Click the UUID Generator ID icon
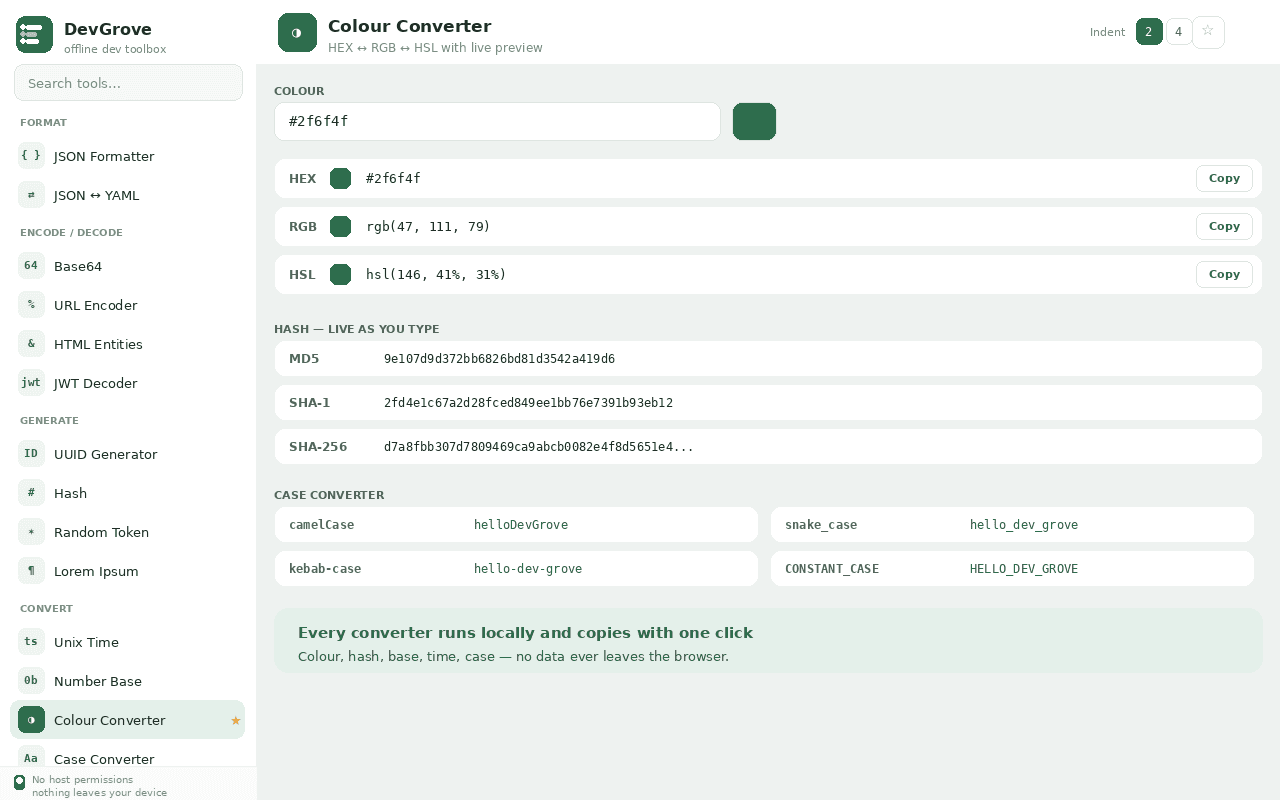The height and width of the screenshot is (800, 1280). (31, 454)
